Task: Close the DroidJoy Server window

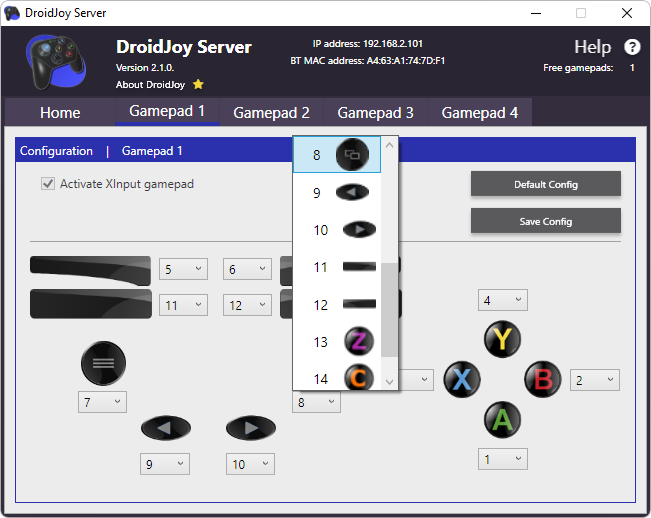Action: (x=627, y=13)
